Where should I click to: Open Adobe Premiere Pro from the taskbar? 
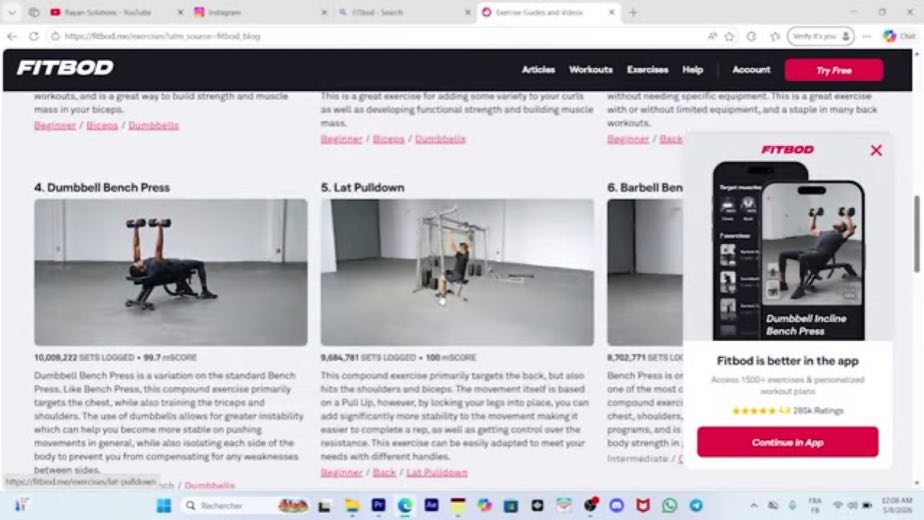(378, 505)
